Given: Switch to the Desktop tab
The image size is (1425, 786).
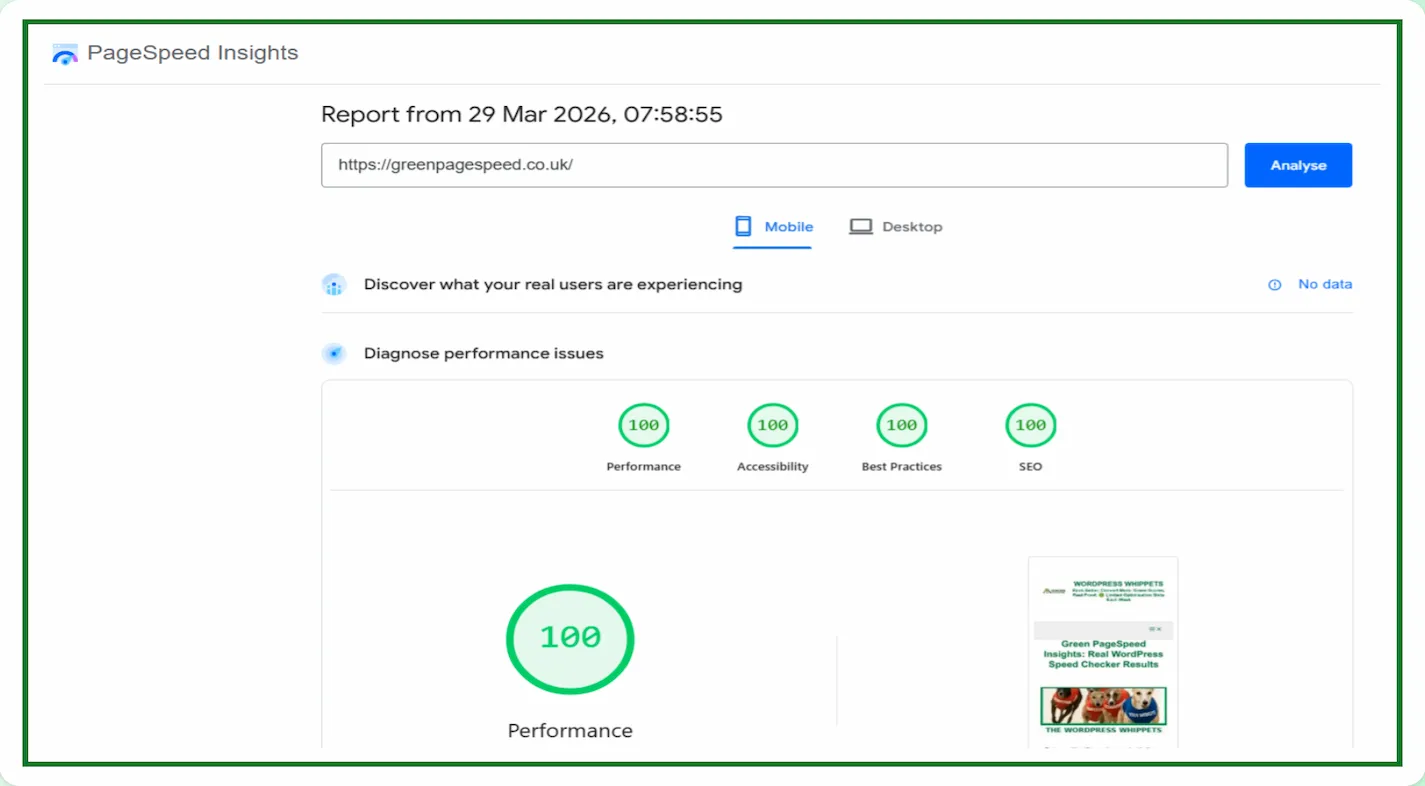Looking at the screenshot, I should click(896, 227).
